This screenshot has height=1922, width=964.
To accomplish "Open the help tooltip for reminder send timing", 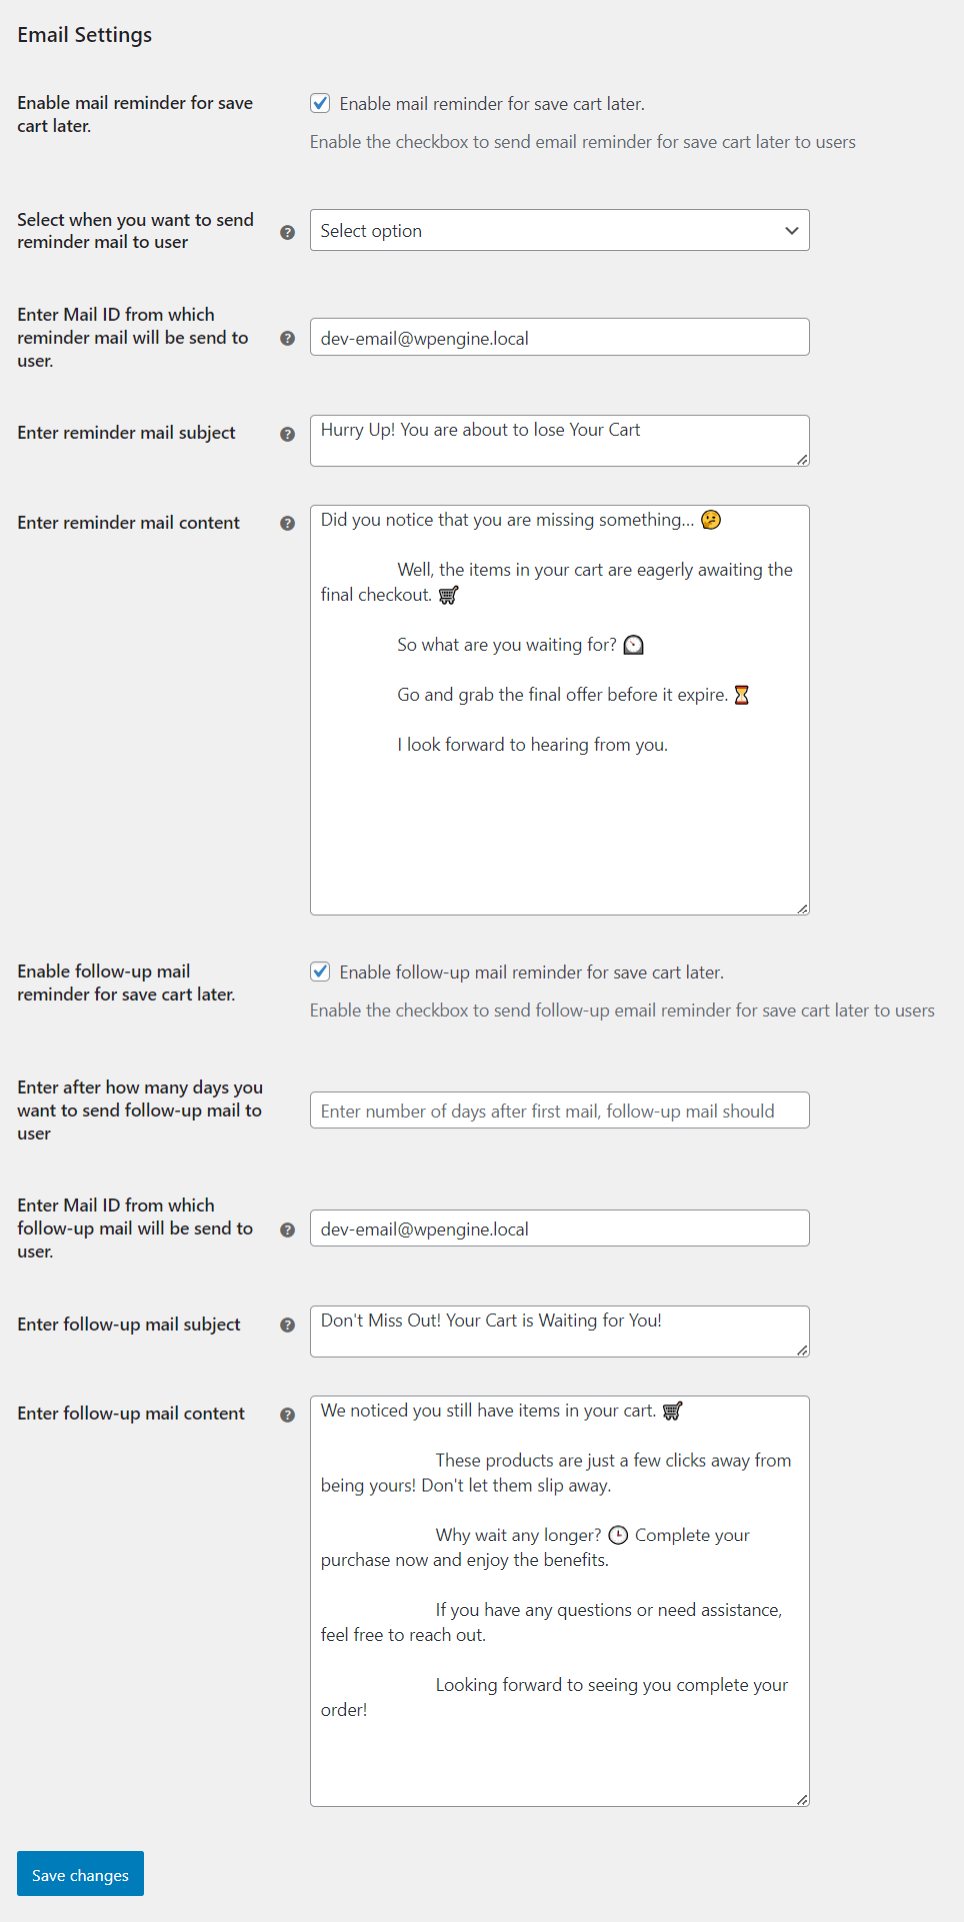I will pyautogui.click(x=287, y=231).
